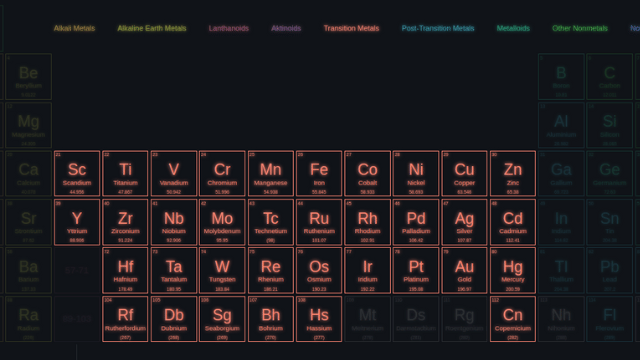Choose the Other Nonmetals category label
The width and height of the screenshot is (640, 360).
[x=580, y=28]
